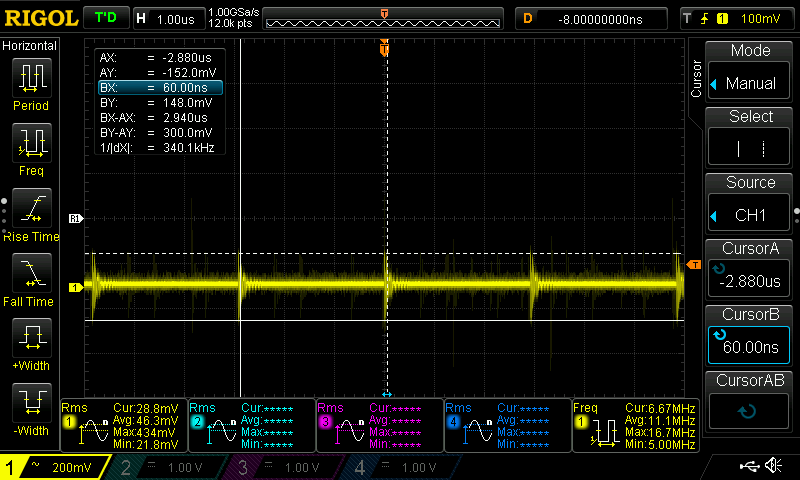
Task: Select the Freq measurement icon
Action: pyautogui.click(x=32, y=142)
